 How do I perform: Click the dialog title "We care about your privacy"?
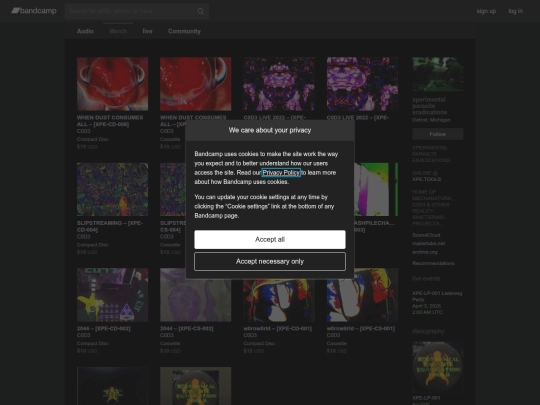click(x=270, y=130)
